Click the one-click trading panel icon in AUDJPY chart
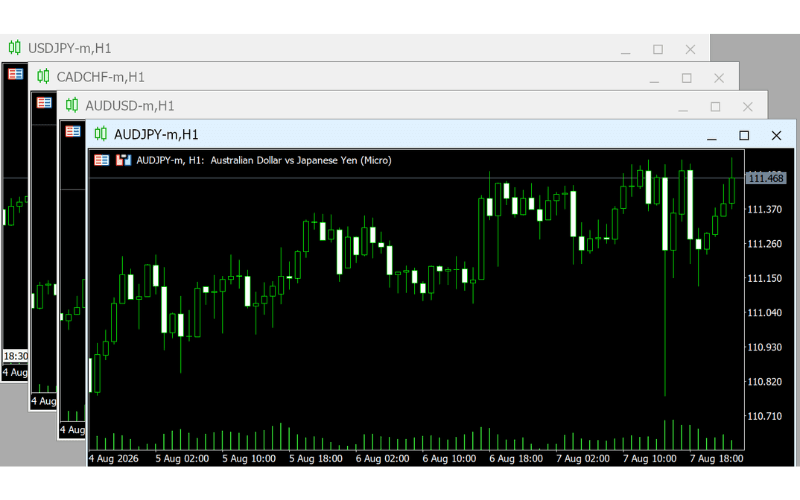800x500 pixels. coord(102,160)
